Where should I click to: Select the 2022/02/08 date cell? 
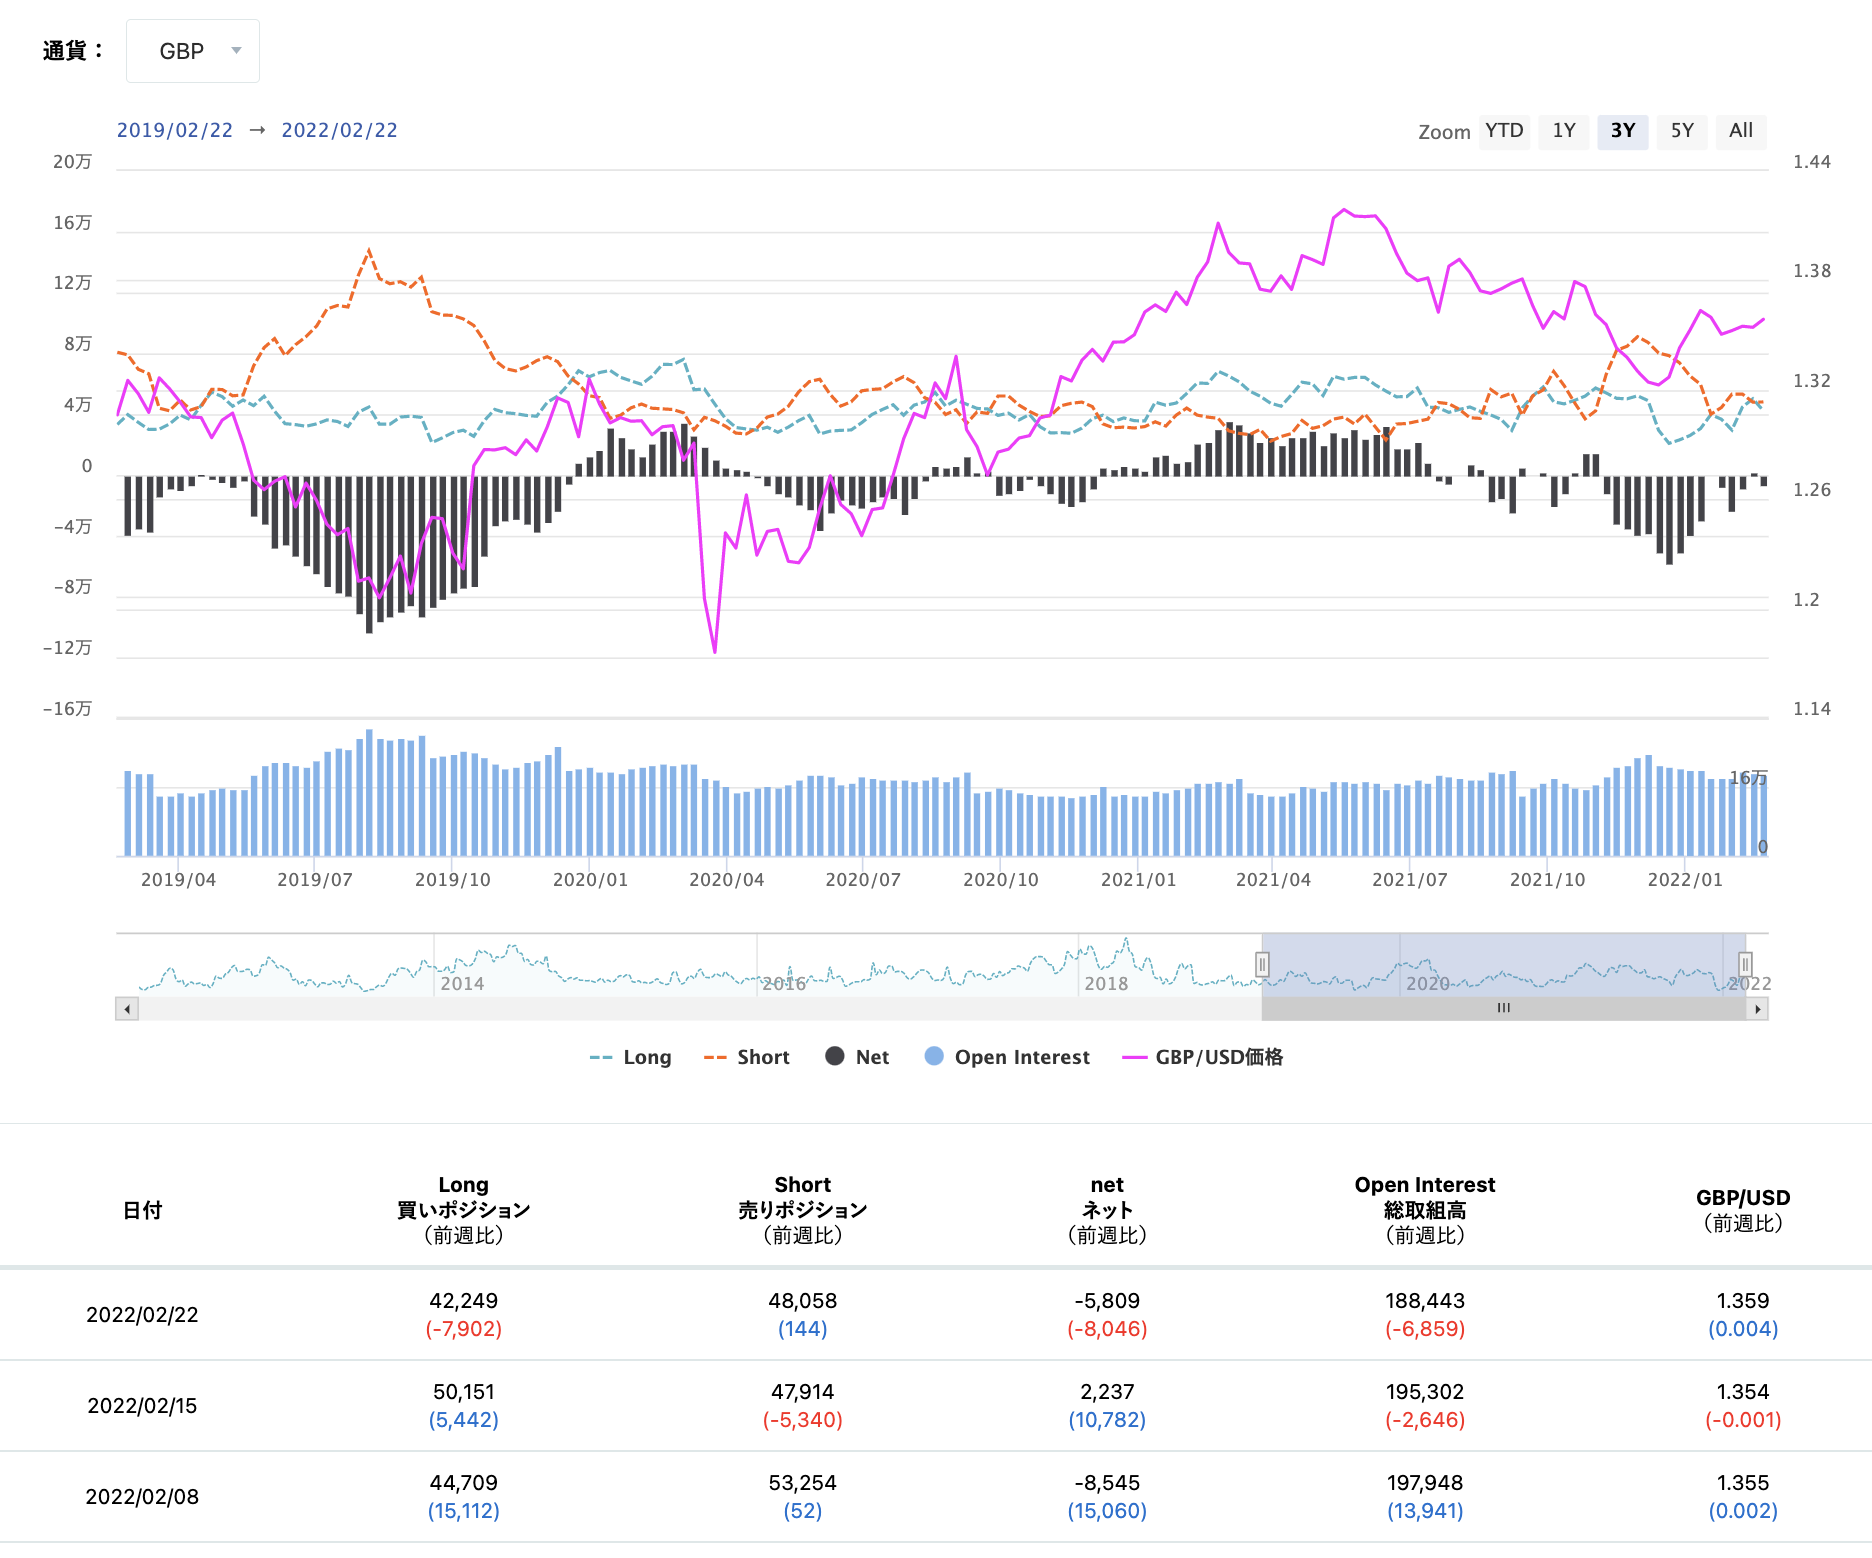coord(142,1497)
